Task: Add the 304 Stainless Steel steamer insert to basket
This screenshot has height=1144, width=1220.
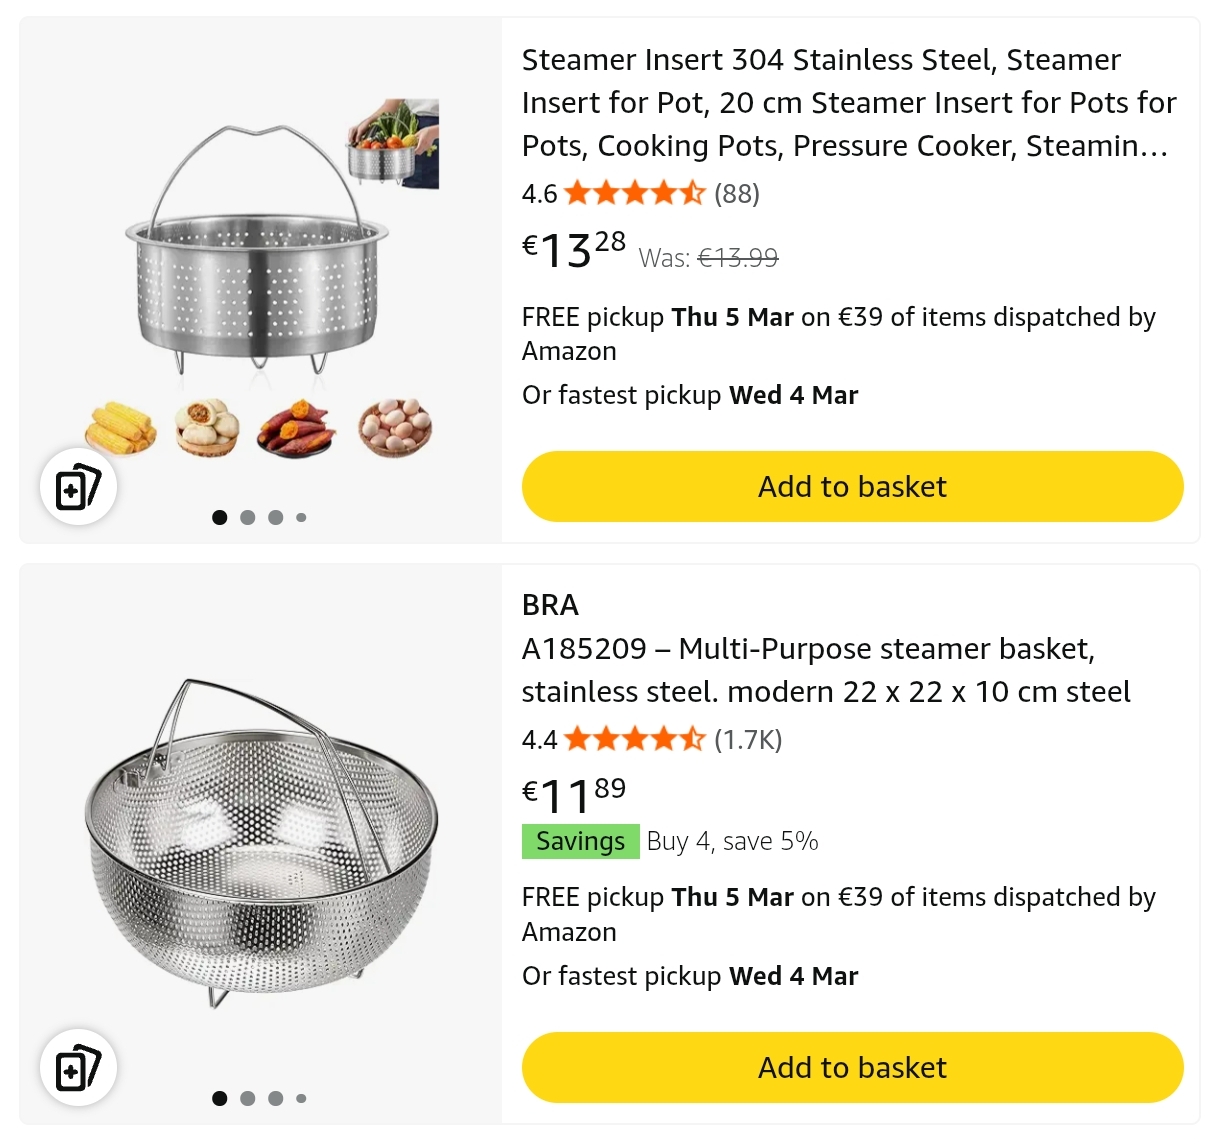Action: [x=852, y=487]
